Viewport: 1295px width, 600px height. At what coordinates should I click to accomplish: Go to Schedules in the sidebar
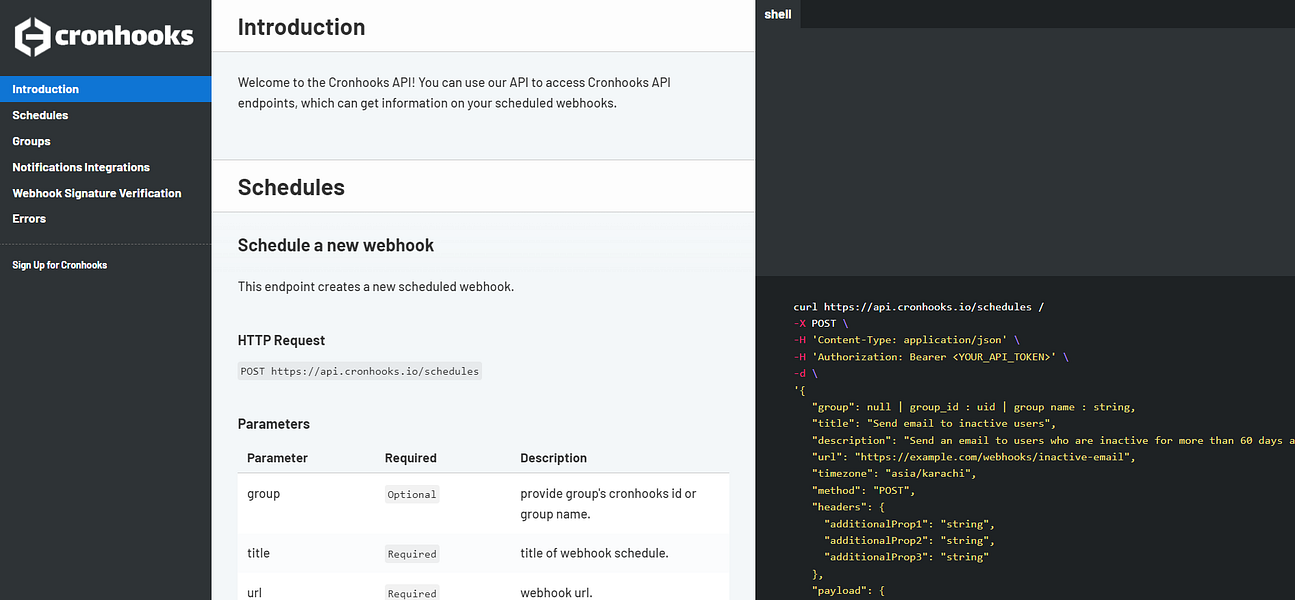(x=40, y=115)
